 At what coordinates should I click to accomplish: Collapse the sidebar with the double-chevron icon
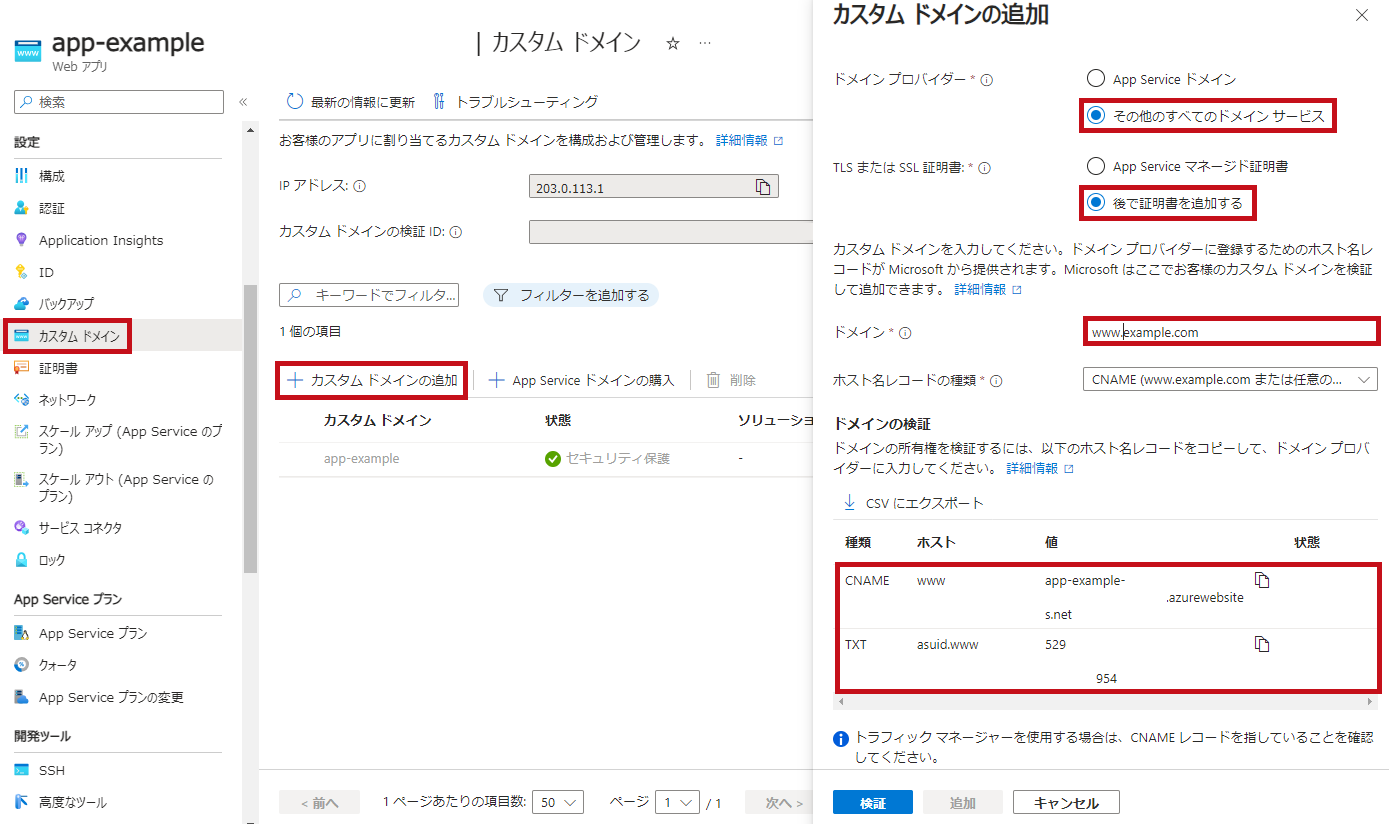242,102
